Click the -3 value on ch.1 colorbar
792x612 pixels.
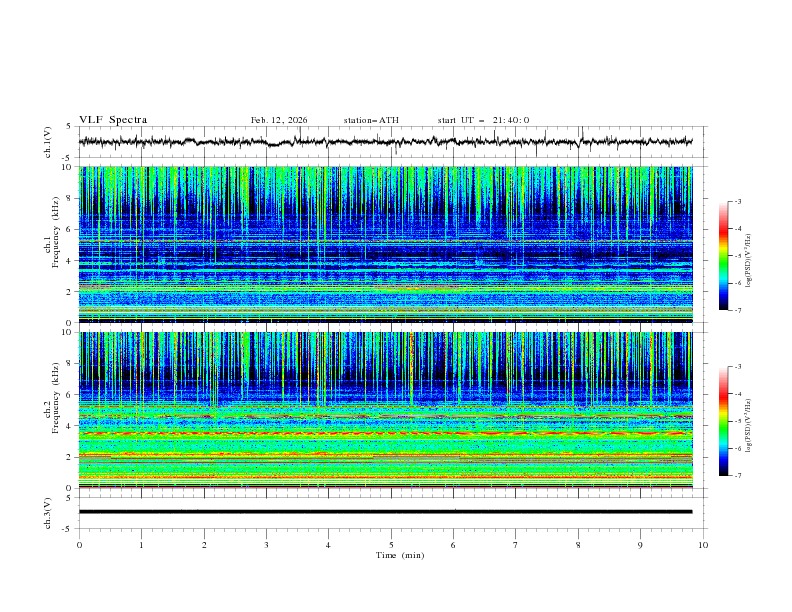(736, 202)
